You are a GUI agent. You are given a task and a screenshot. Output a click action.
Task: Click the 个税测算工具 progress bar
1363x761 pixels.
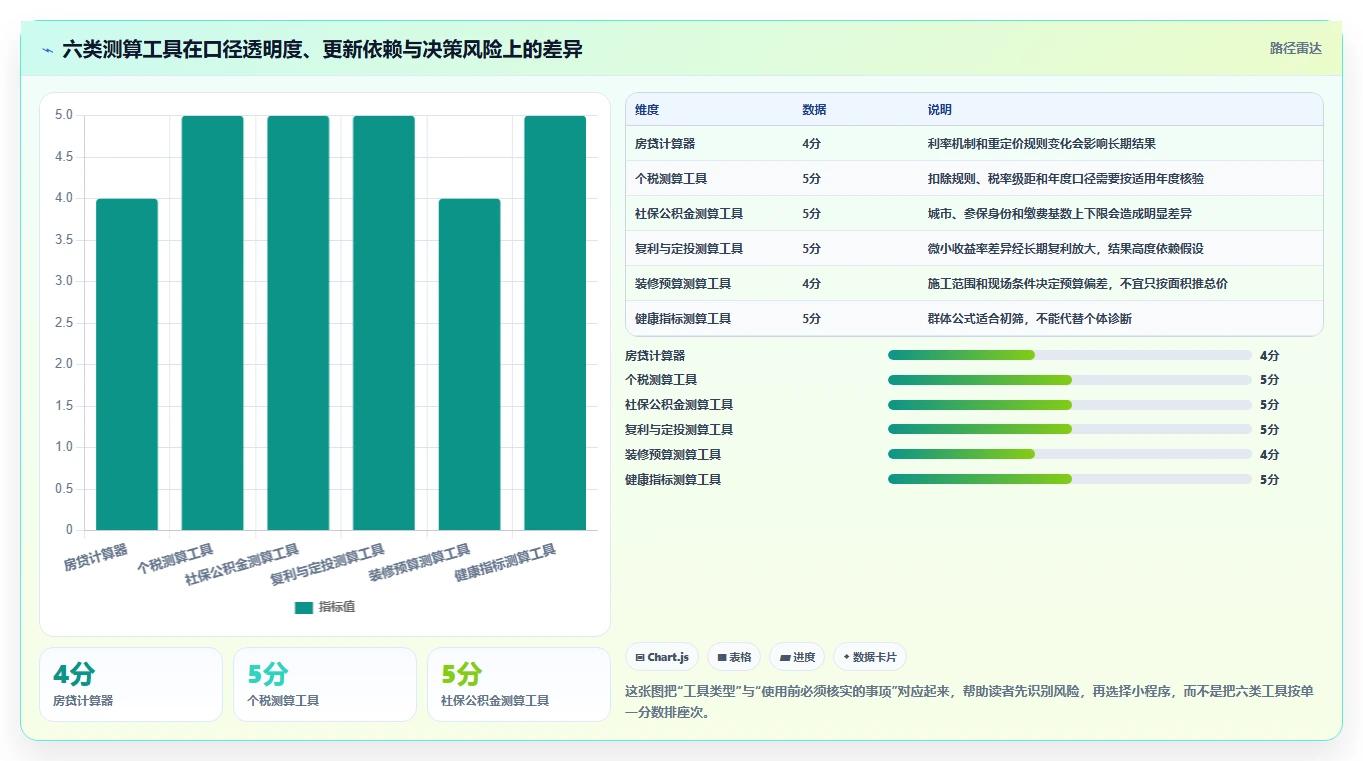(x=1070, y=380)
